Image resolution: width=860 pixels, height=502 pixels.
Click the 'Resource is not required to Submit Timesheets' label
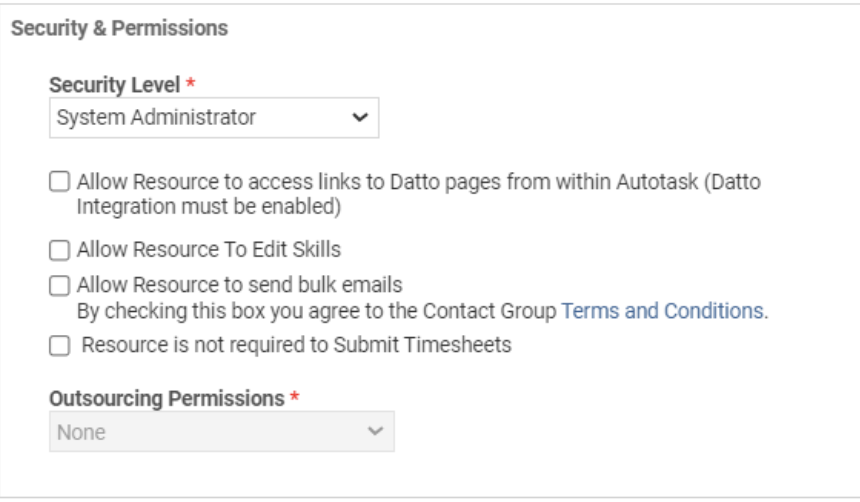click(x=296, y=345)
